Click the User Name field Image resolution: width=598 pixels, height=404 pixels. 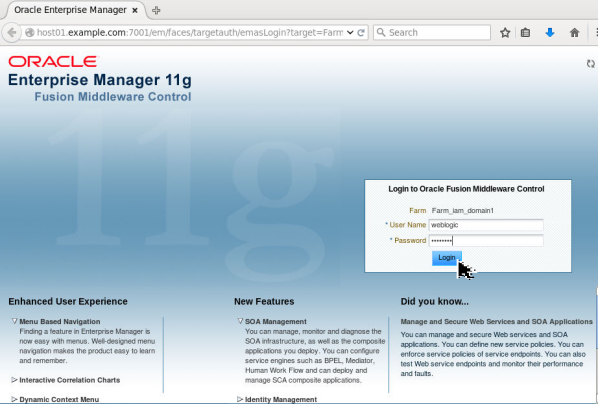pos(486,225)
